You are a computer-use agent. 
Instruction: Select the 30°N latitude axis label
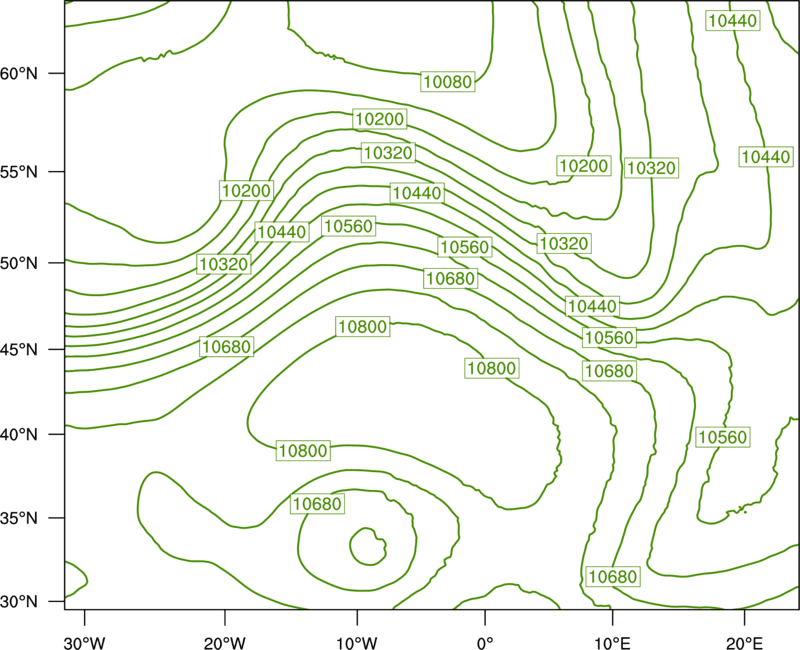click(19, 602)
